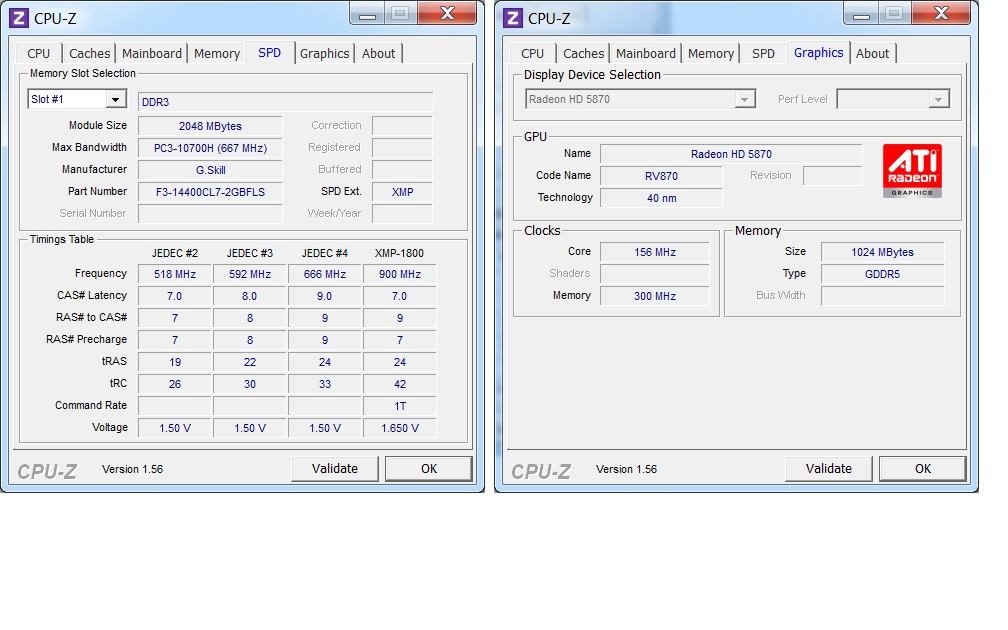Click Core clock value 156 MHz
1008x630 pixels.
click(654, 252)
